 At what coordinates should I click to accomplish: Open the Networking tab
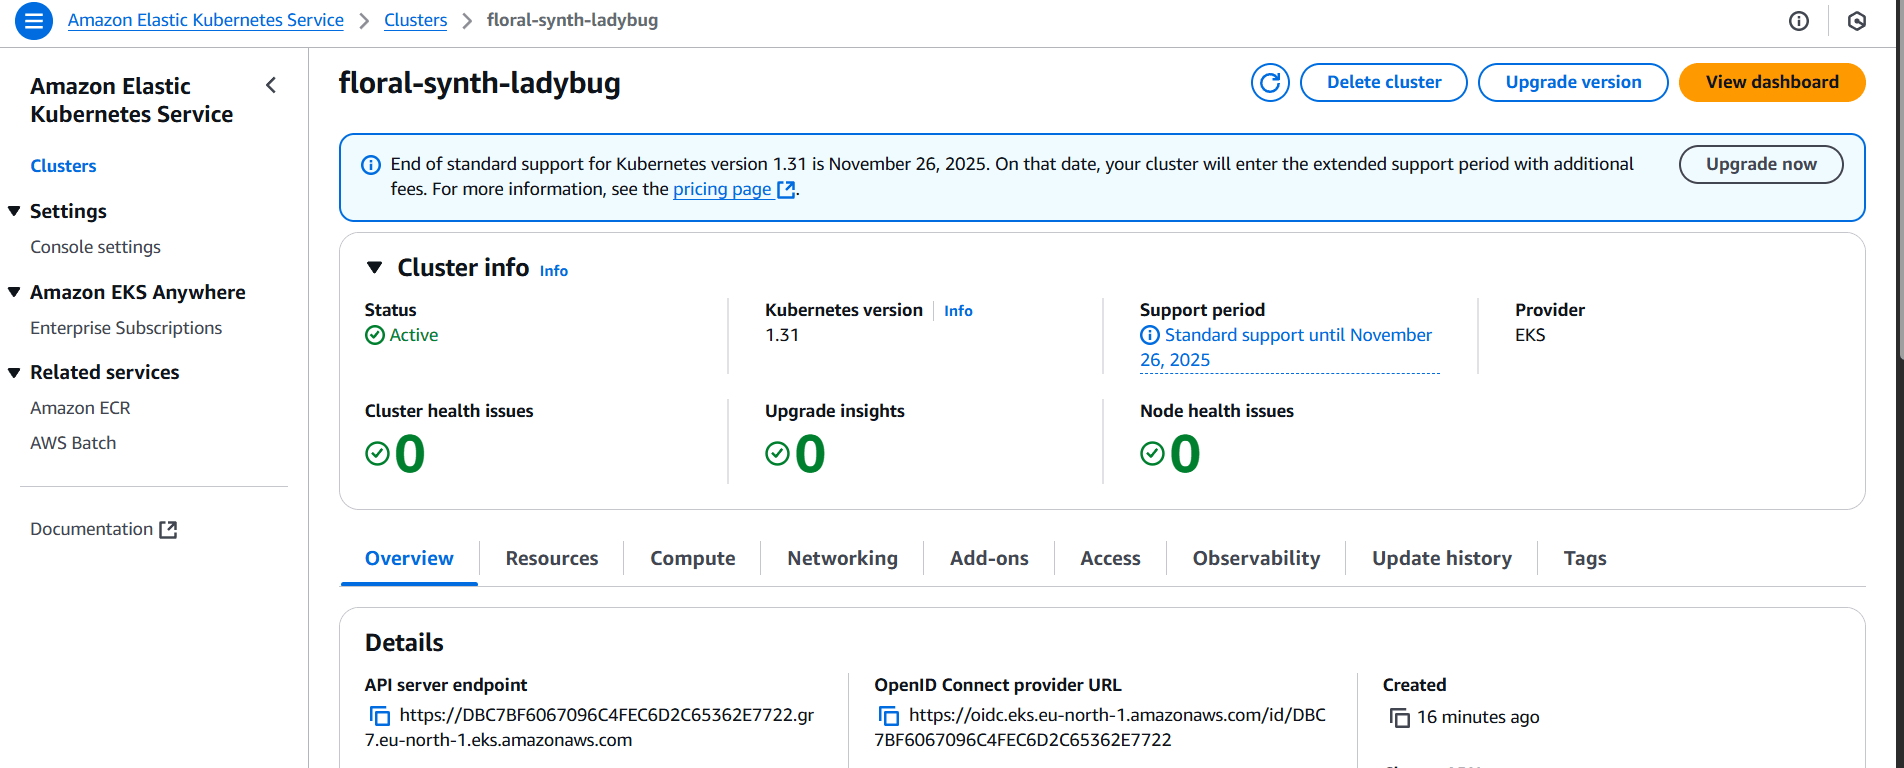[843, 558]
